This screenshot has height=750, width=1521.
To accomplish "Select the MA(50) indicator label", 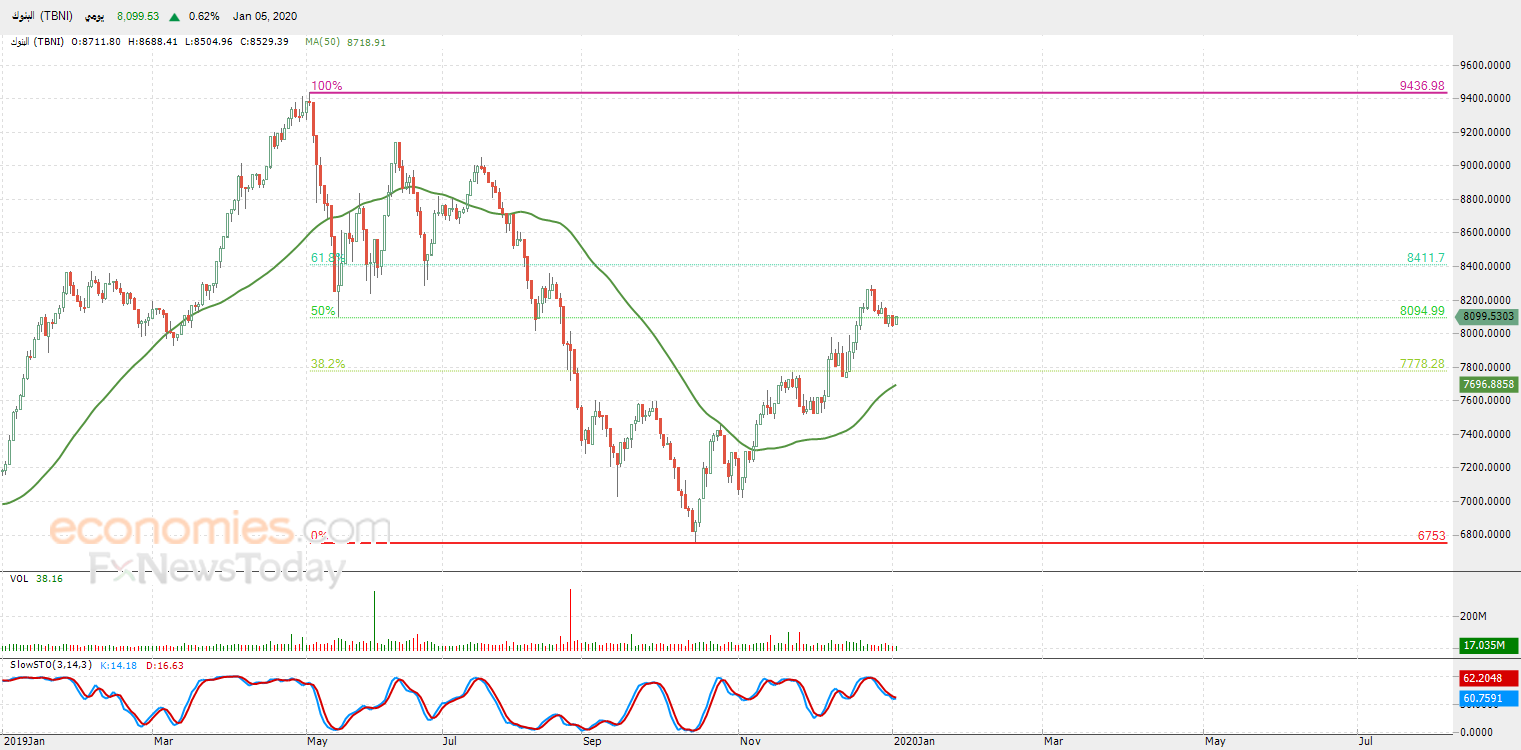I will click(x=323, y=42).
